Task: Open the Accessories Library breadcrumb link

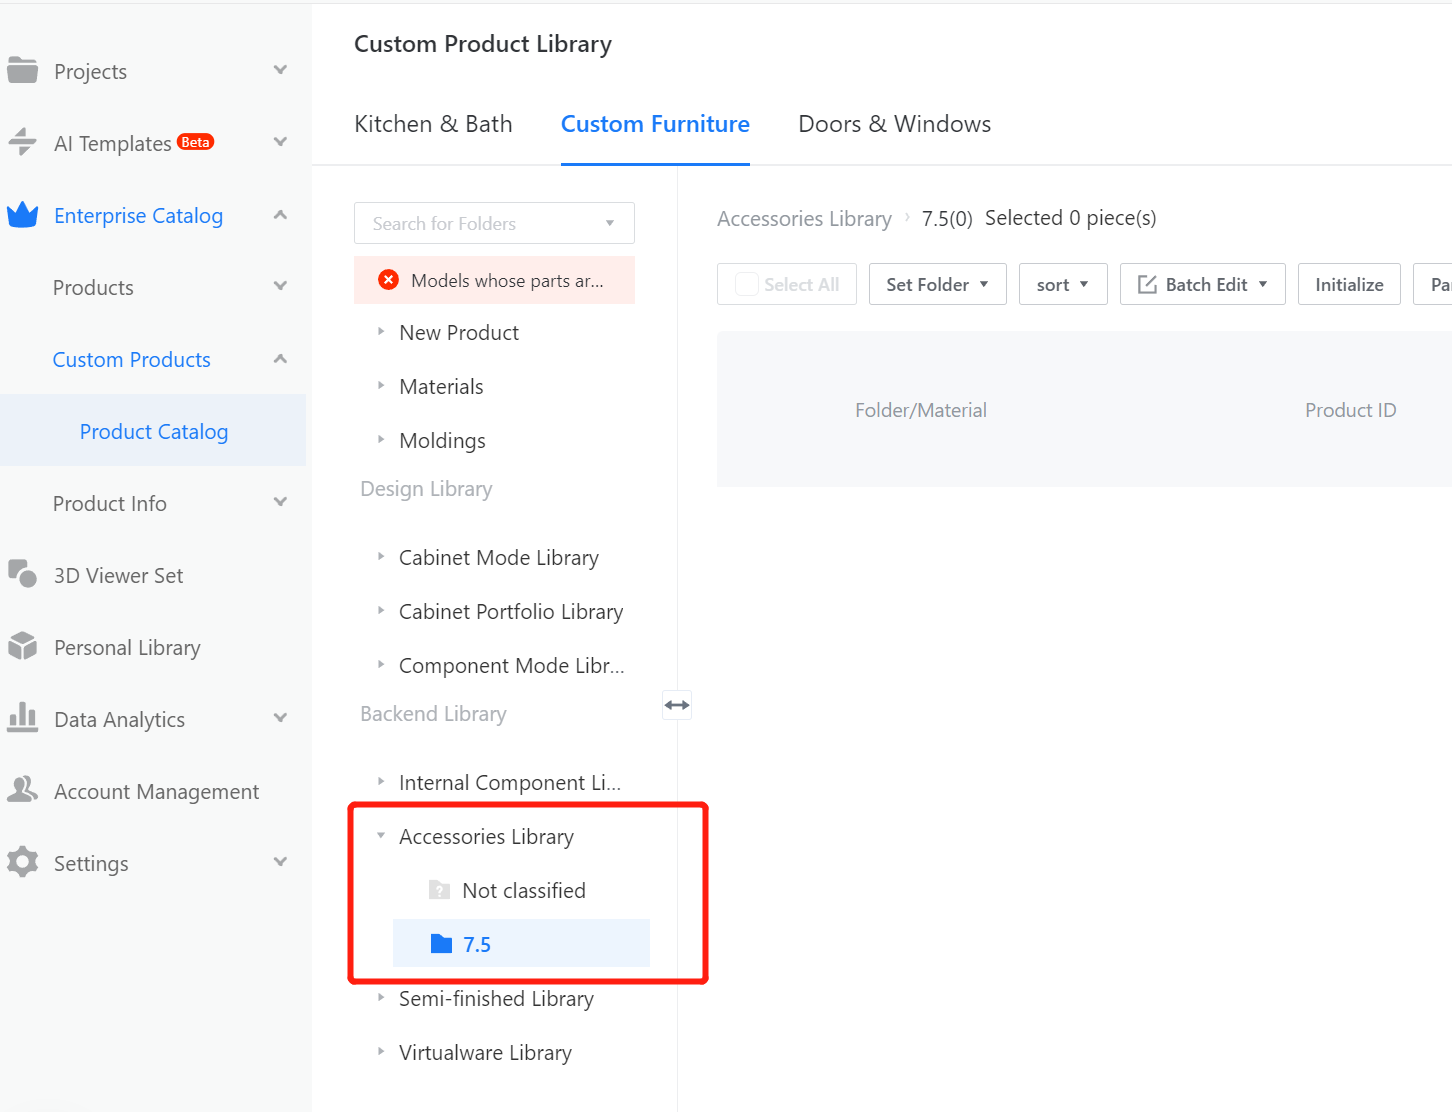Action: 804,219
